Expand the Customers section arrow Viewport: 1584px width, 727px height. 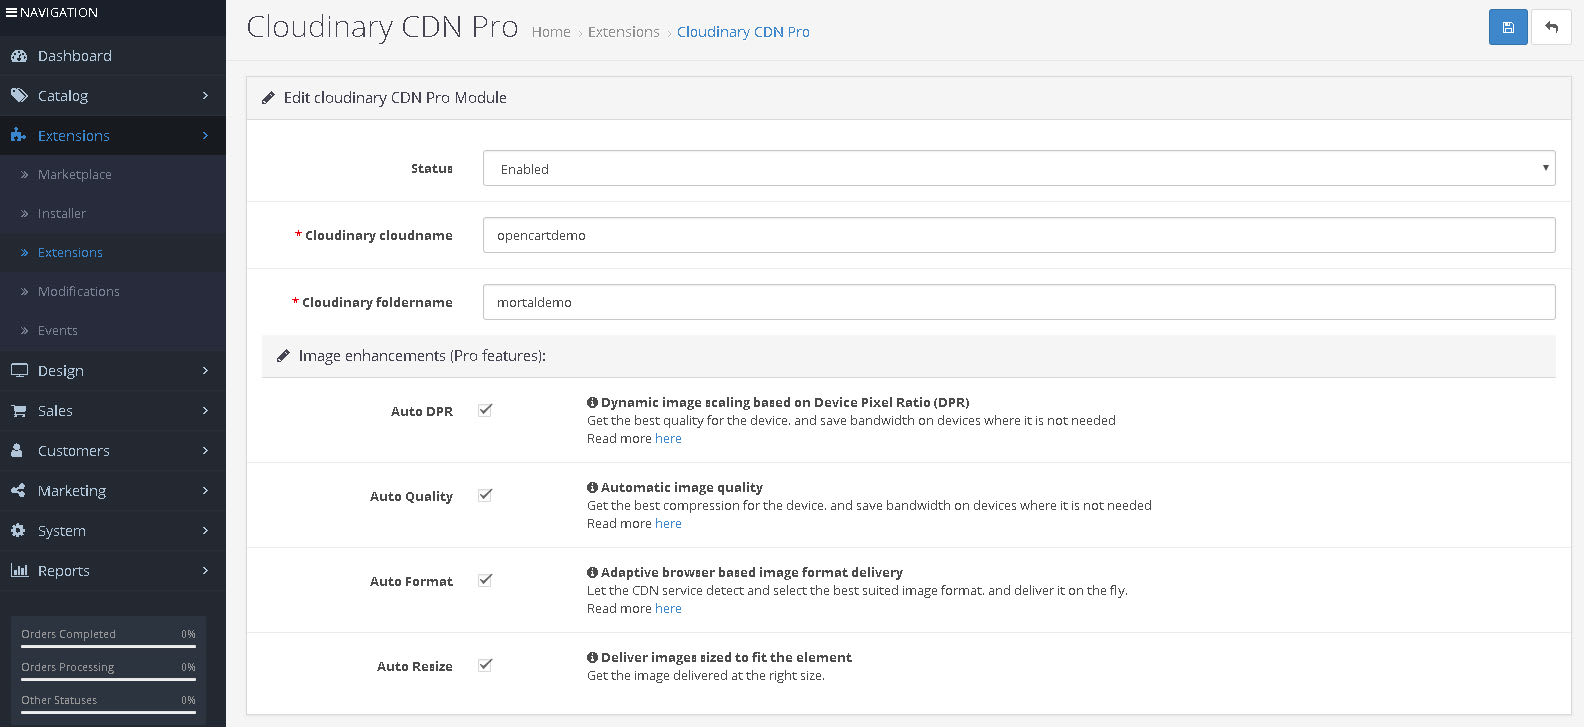coord(205,451)
